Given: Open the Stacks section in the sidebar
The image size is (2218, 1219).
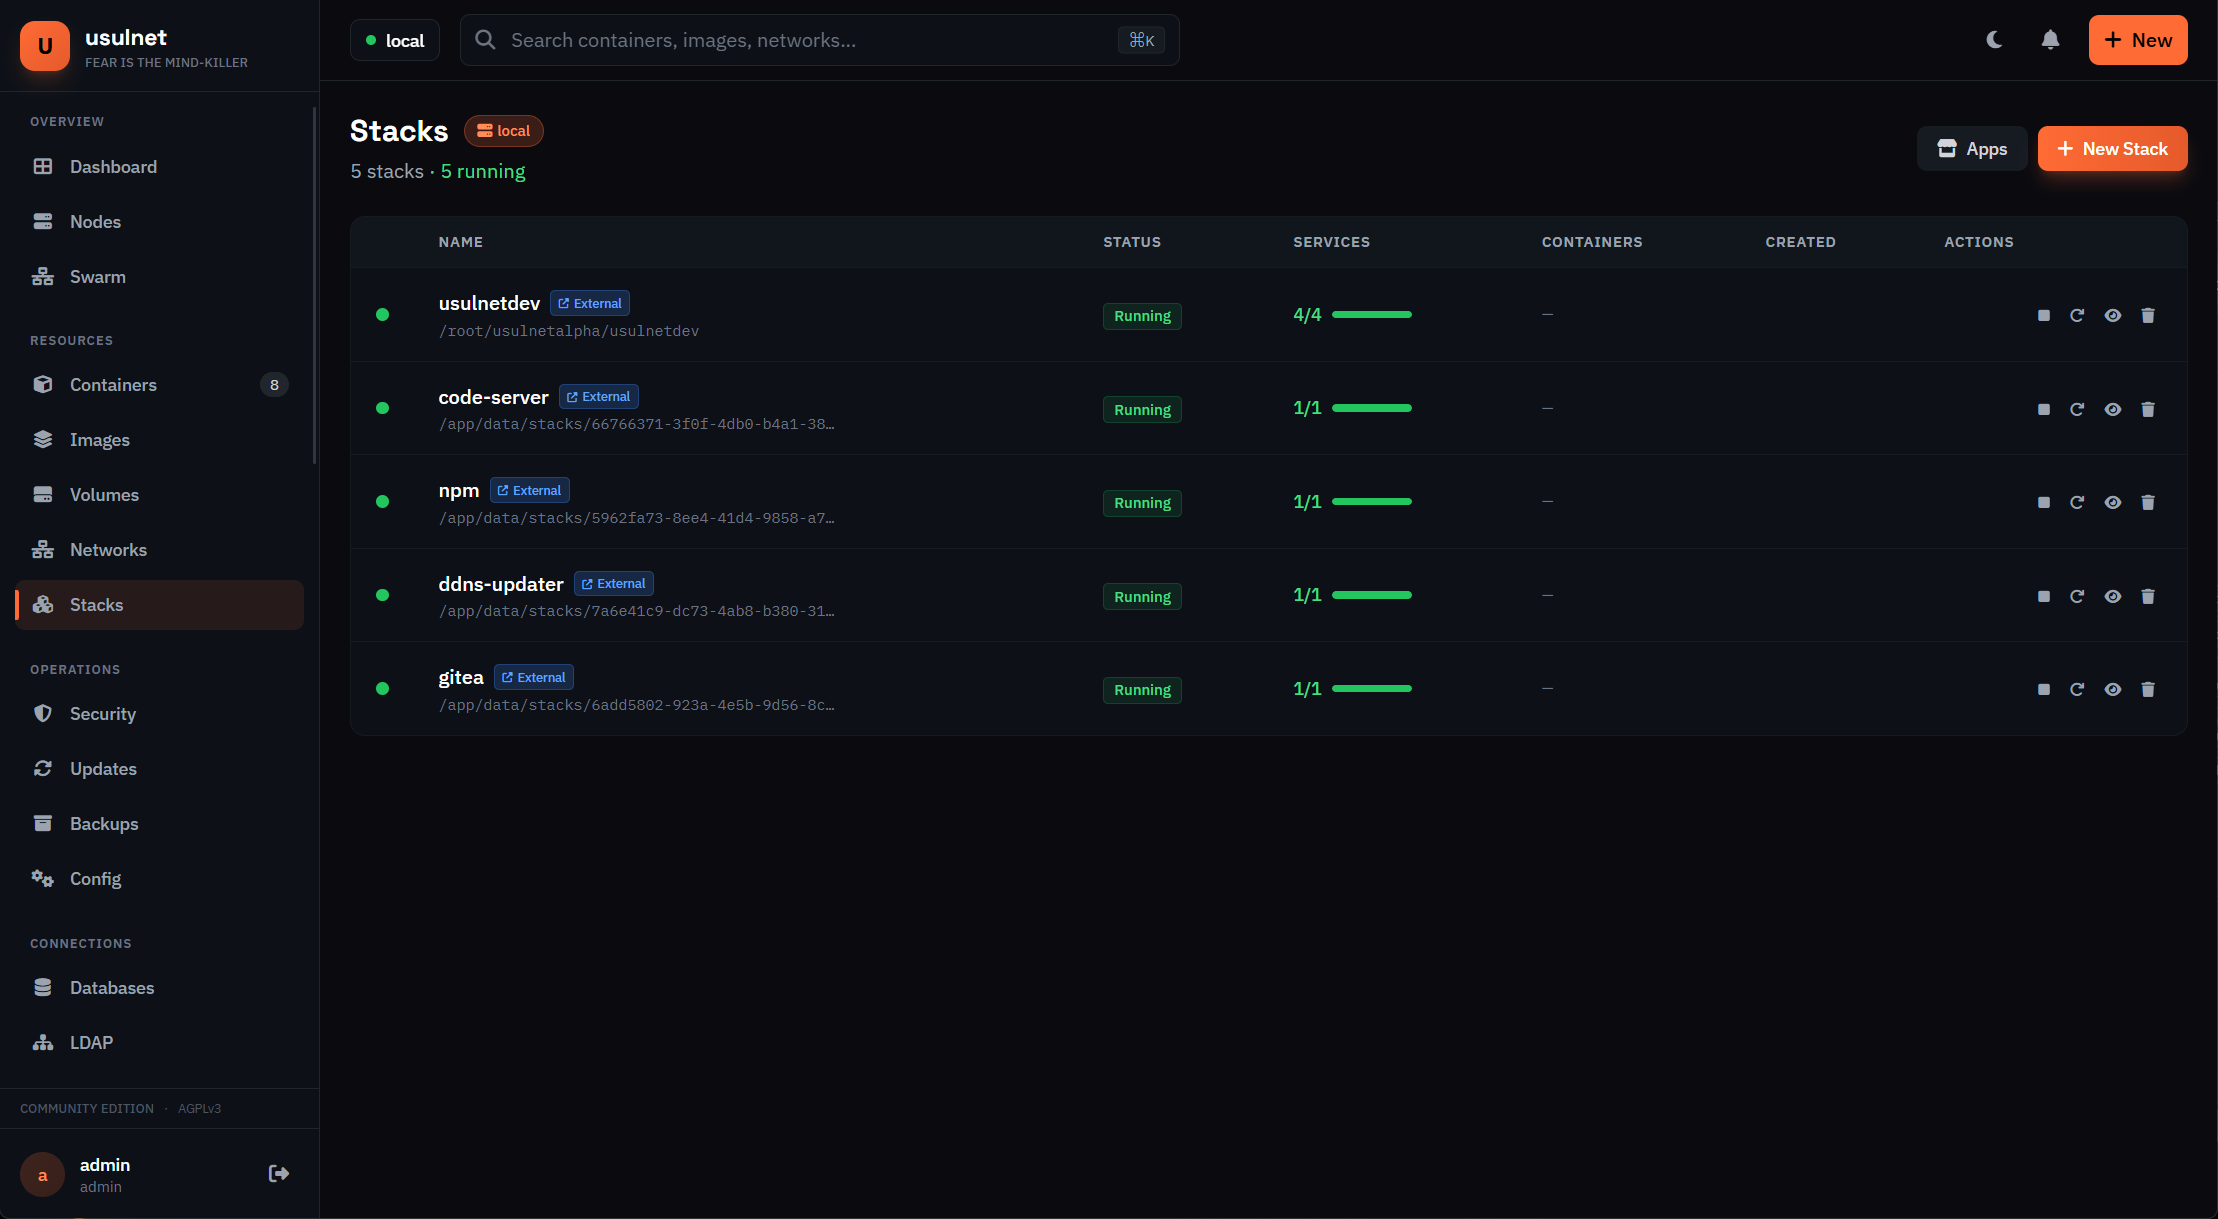Looking at the screenshot, I should (x=96, y=604).
